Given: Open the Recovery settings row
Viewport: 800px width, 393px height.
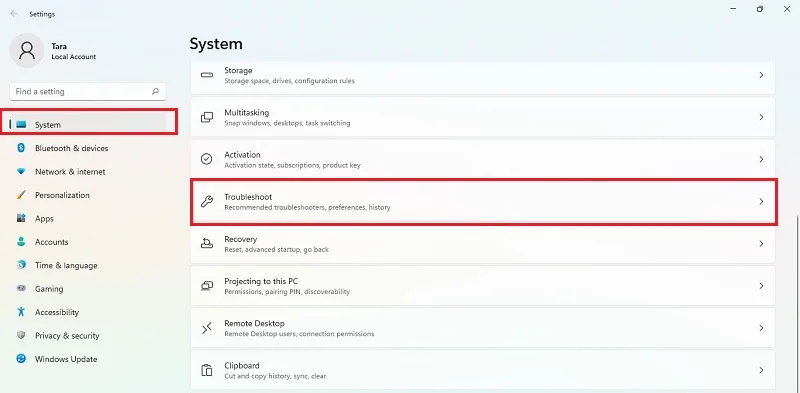Looking at the screenshot, I should 483,243.
